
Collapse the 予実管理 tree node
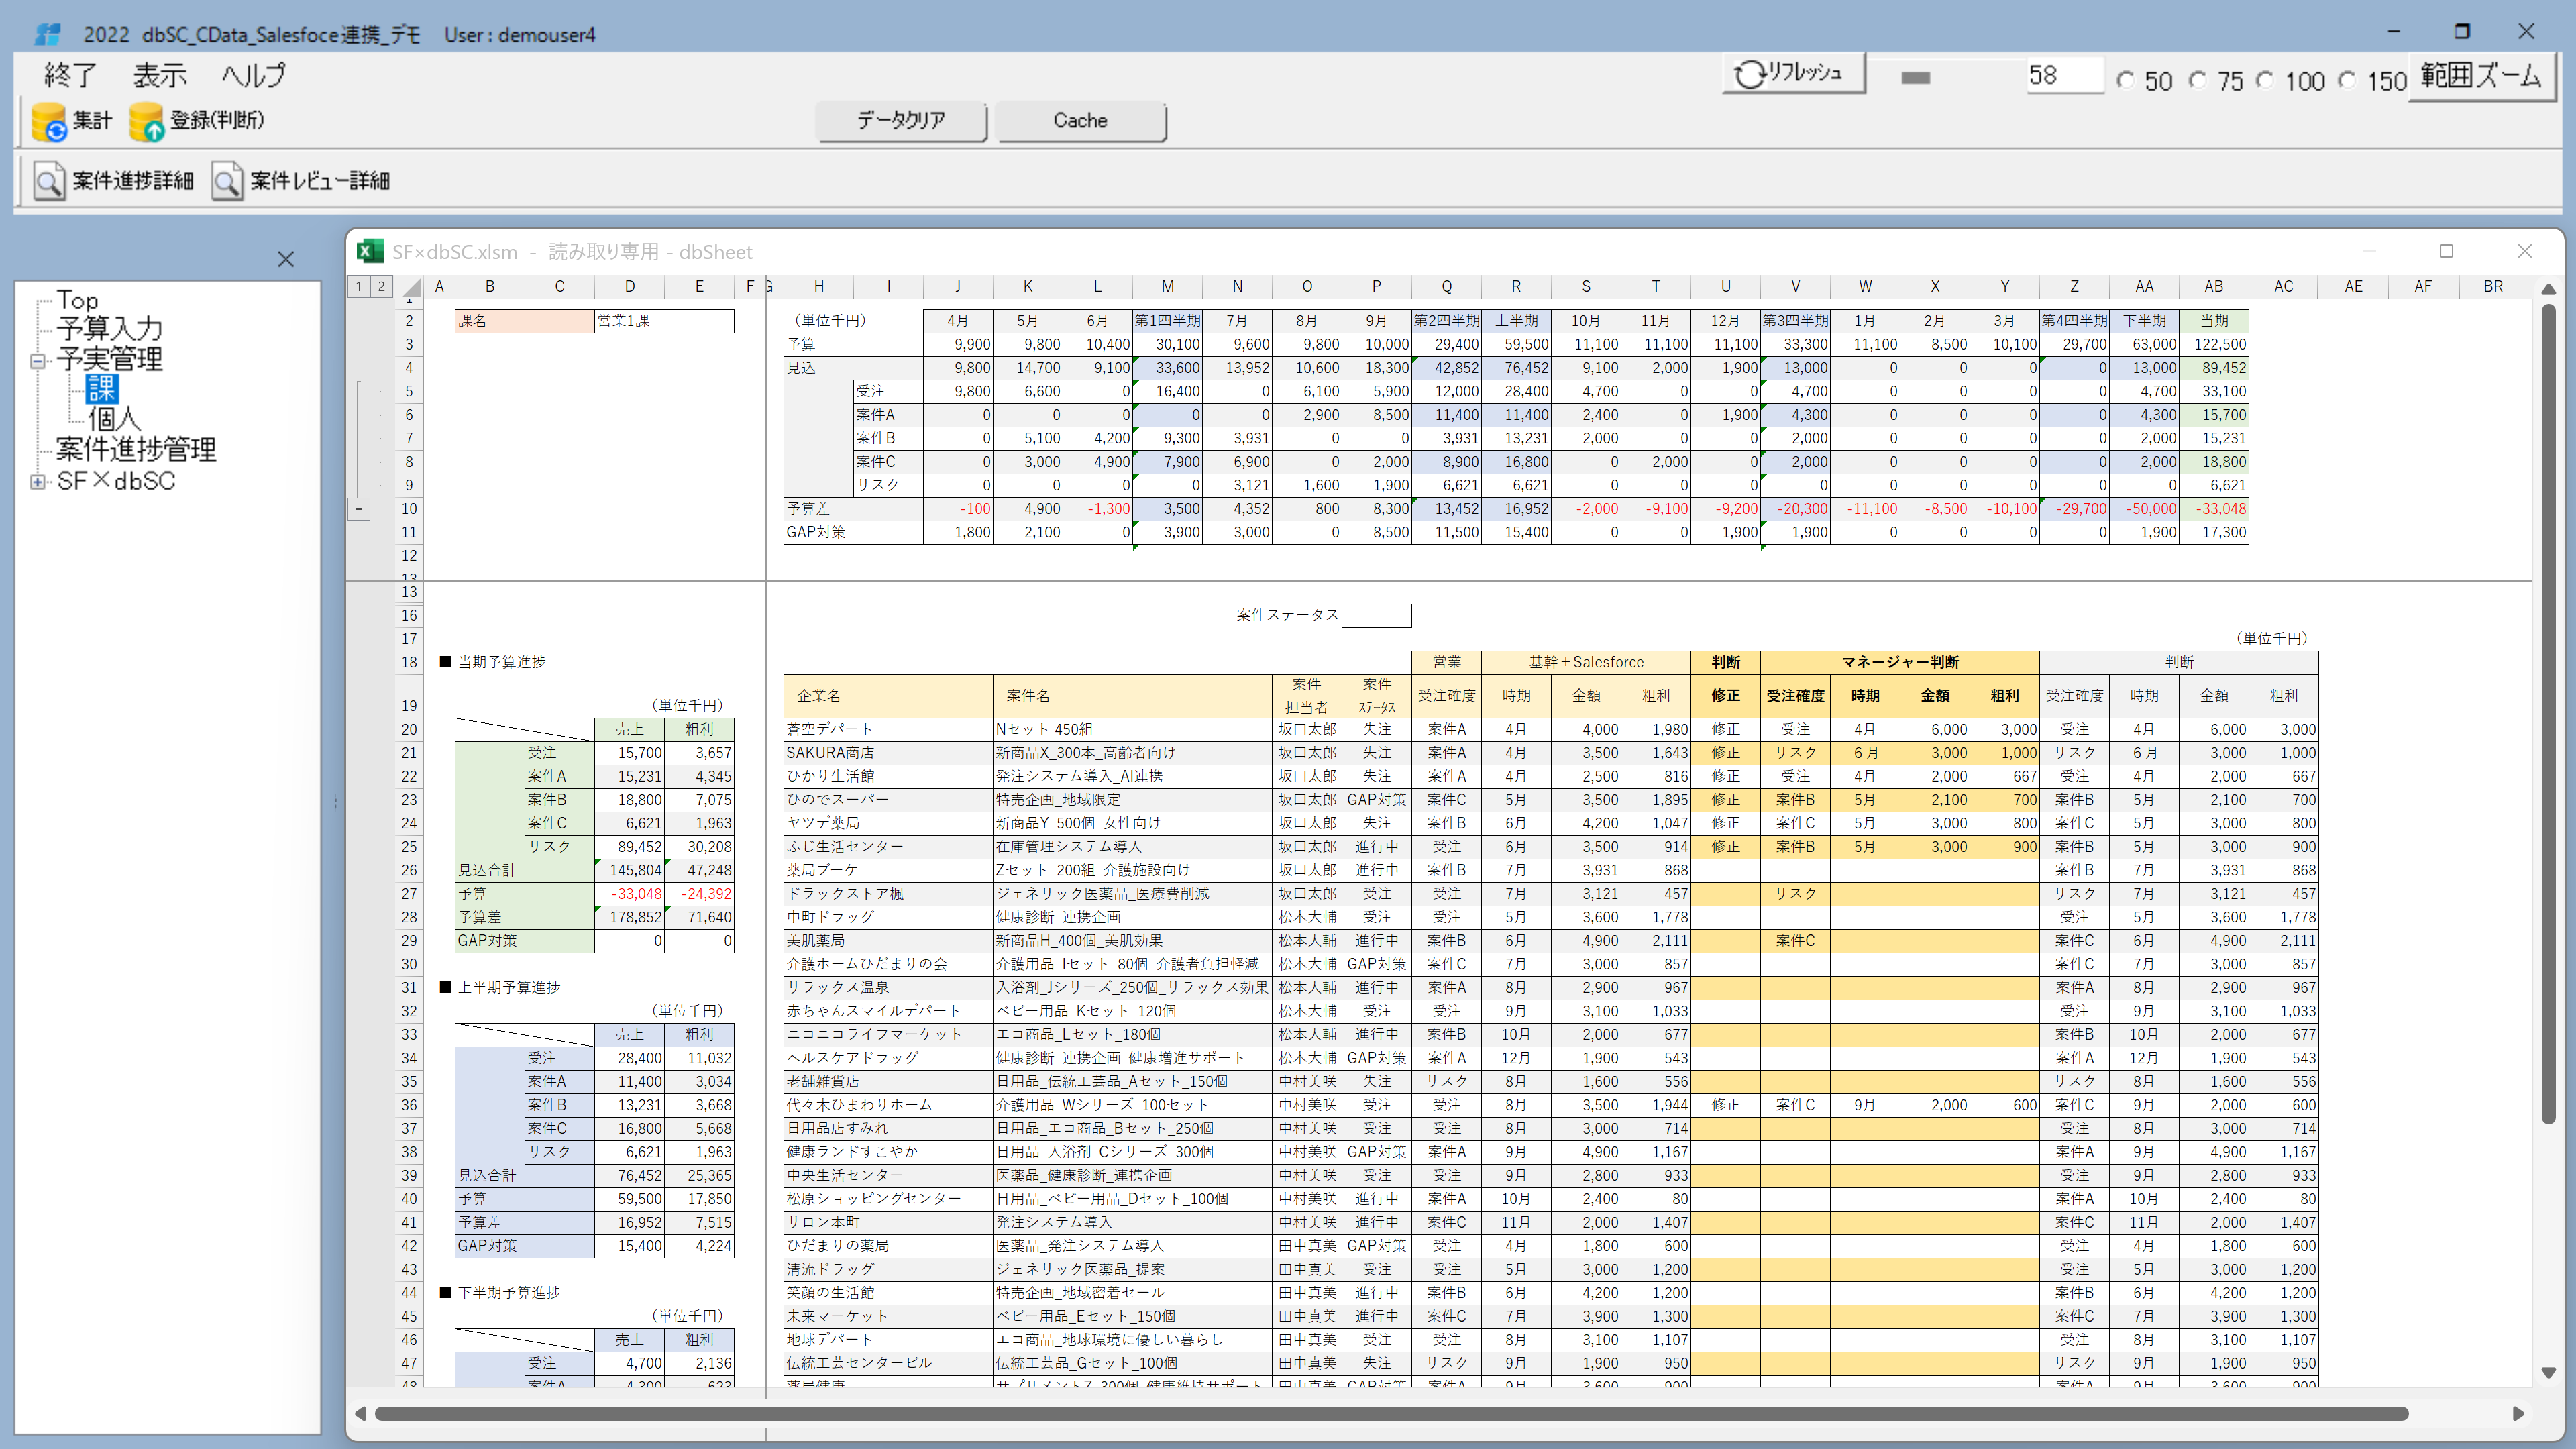pos(37,361)
